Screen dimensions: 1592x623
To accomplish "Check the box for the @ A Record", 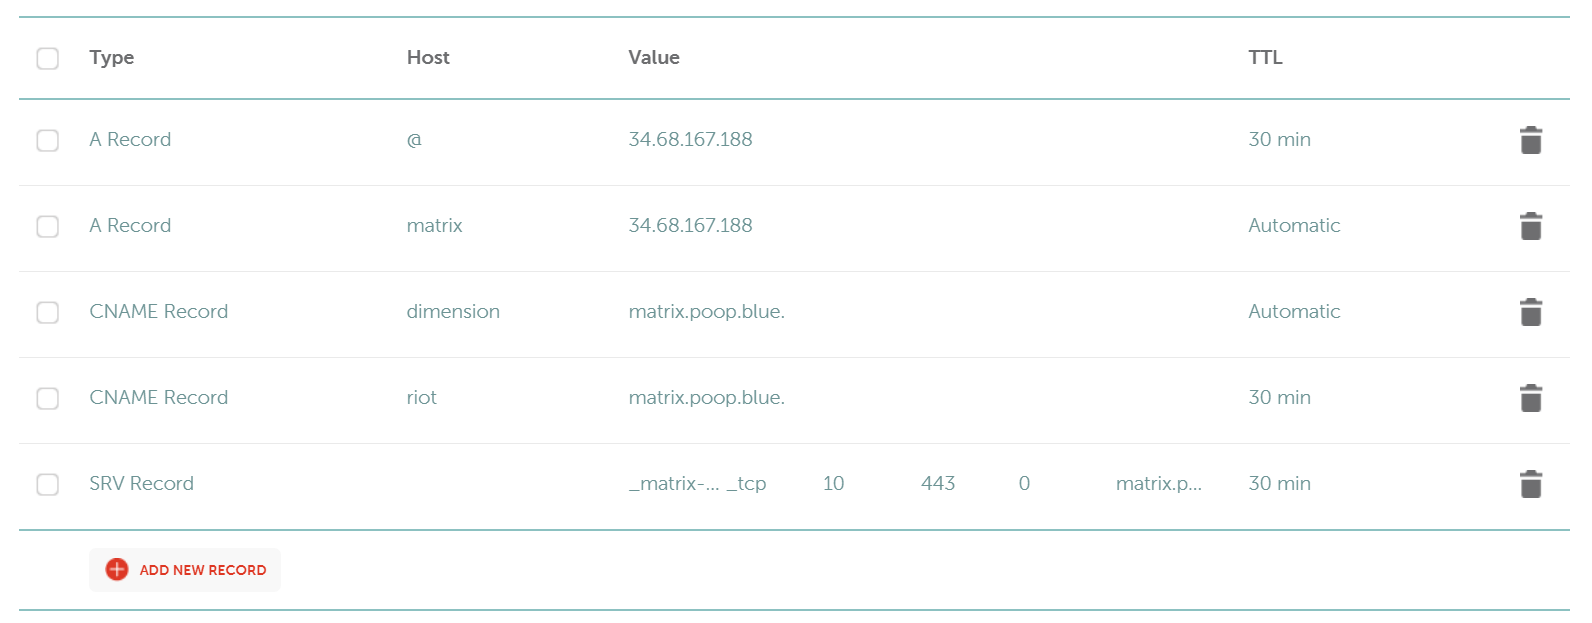I will [x=48, y=140].
